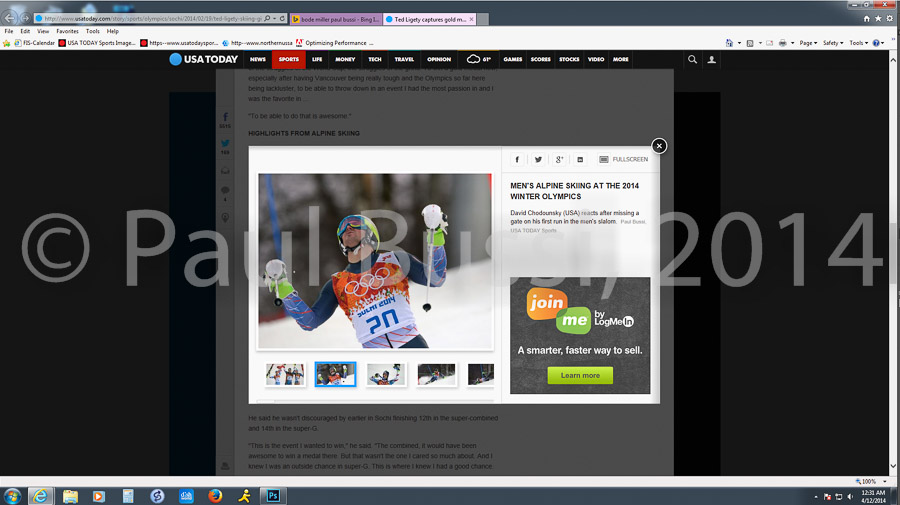The image size is (900, 505).
Task: Click the command bar Help question icon
Action: point(876,43)
